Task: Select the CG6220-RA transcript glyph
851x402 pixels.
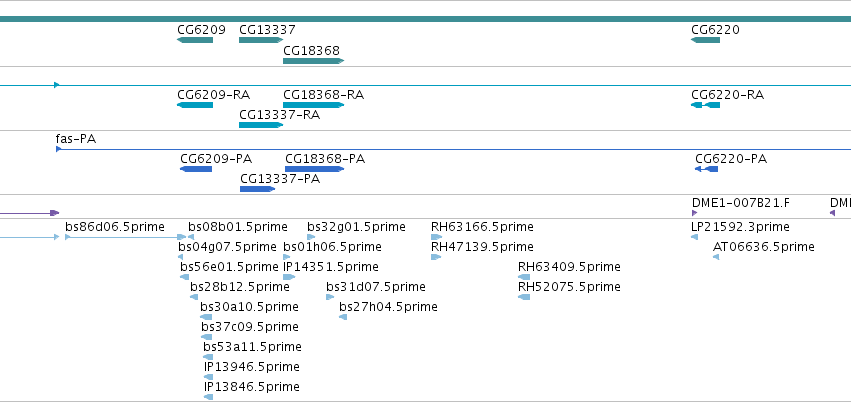Action: coord(705,105)
